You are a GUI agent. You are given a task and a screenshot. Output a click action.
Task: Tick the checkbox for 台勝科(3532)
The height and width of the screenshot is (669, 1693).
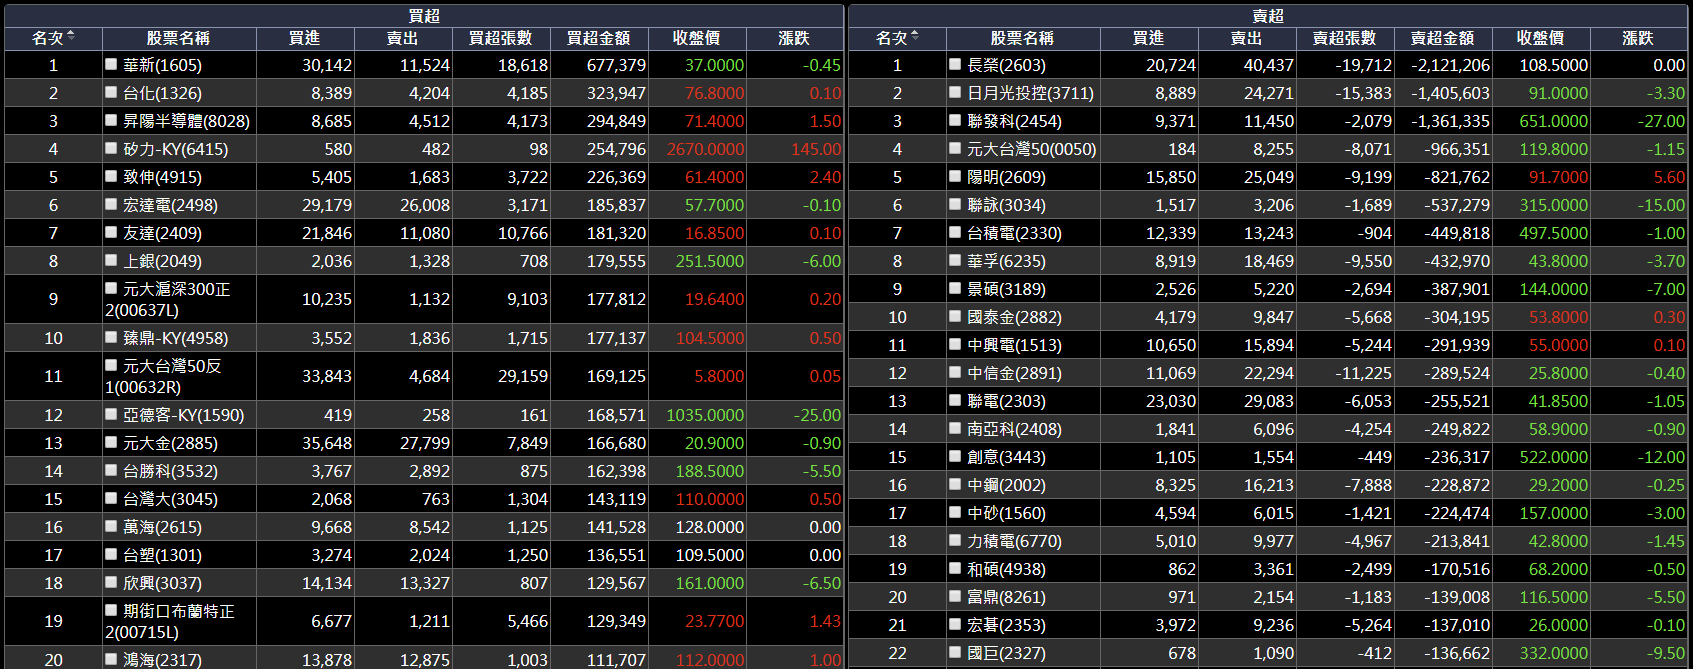tap(112, 470)
